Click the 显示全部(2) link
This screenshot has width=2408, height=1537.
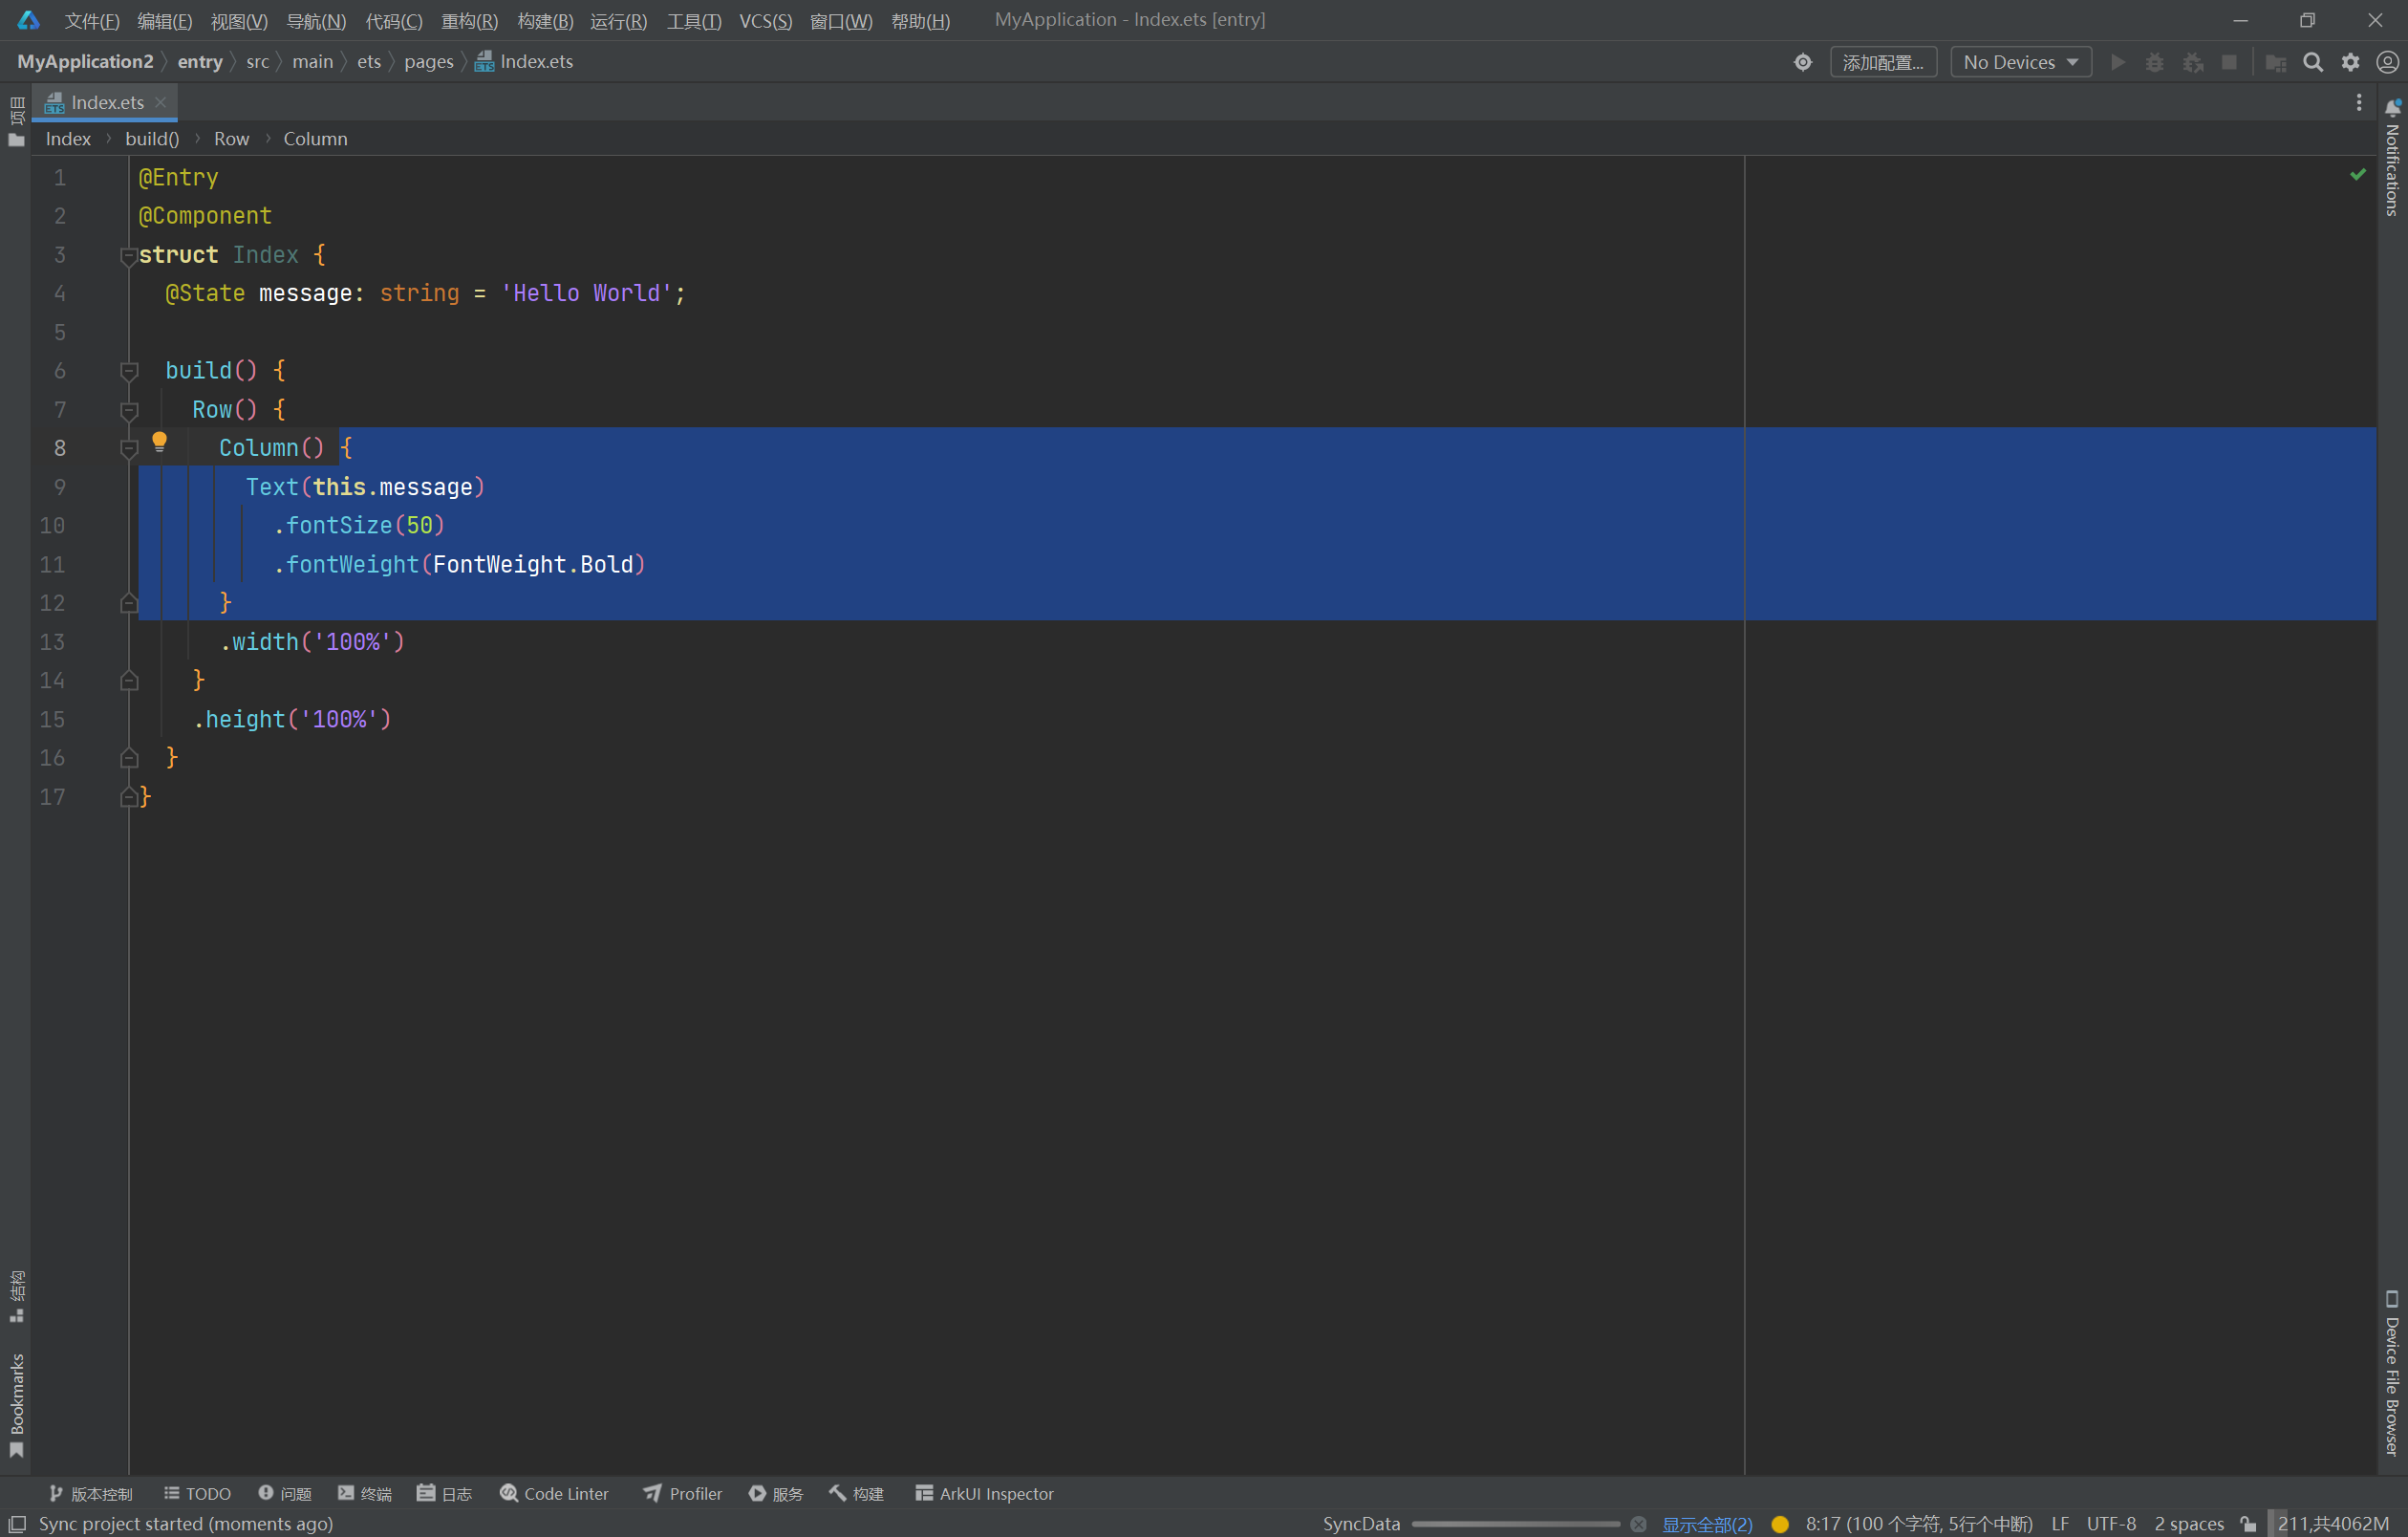(1706, 1524)
